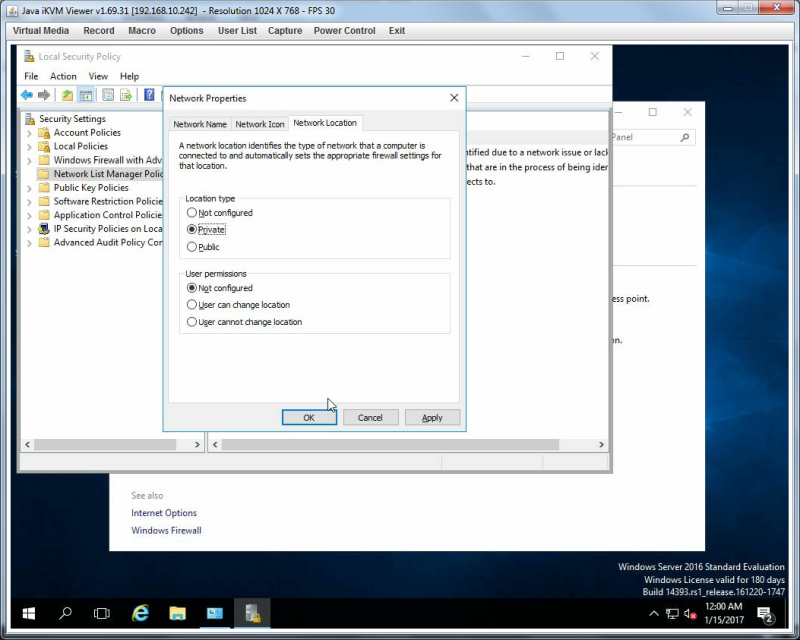The image size is (800, 640).
Task: Click the blue Help toolbar icon
Action: point(149,95)
